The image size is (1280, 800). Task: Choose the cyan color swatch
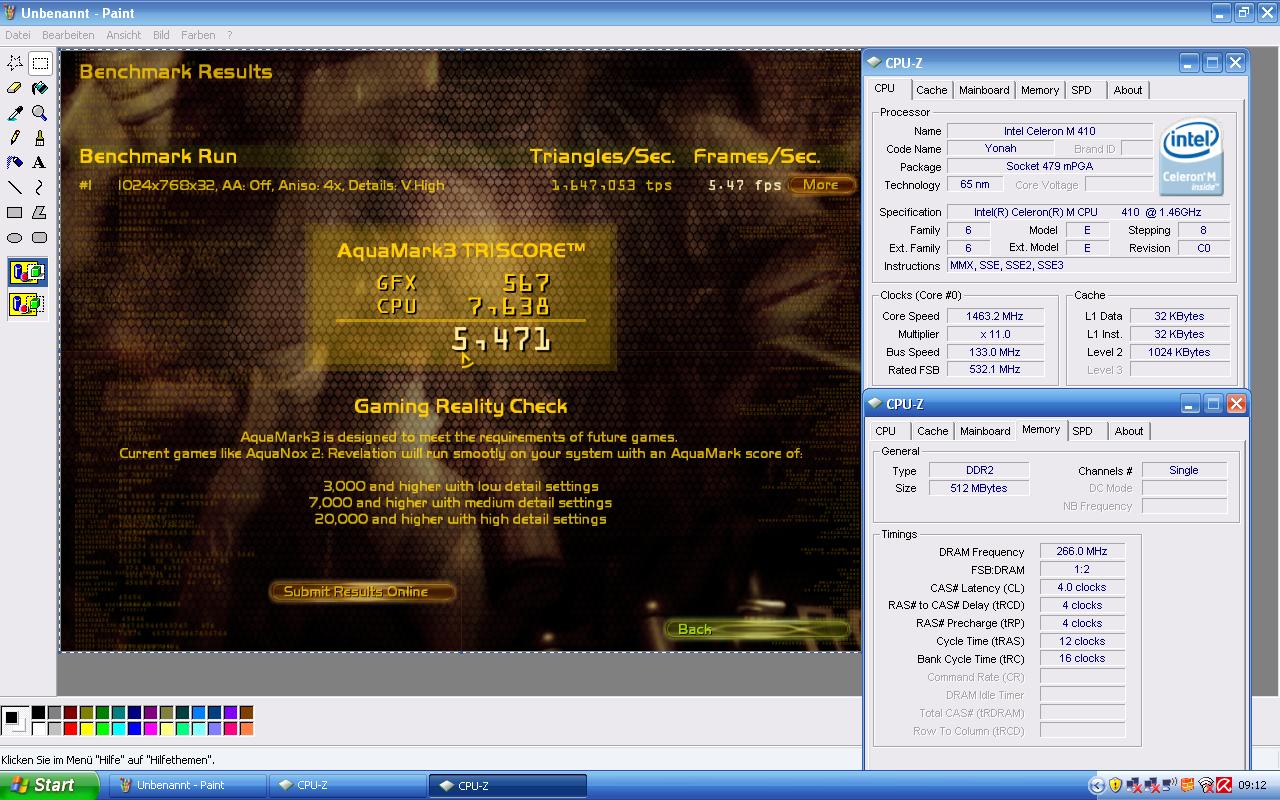(x=118, y=729)
